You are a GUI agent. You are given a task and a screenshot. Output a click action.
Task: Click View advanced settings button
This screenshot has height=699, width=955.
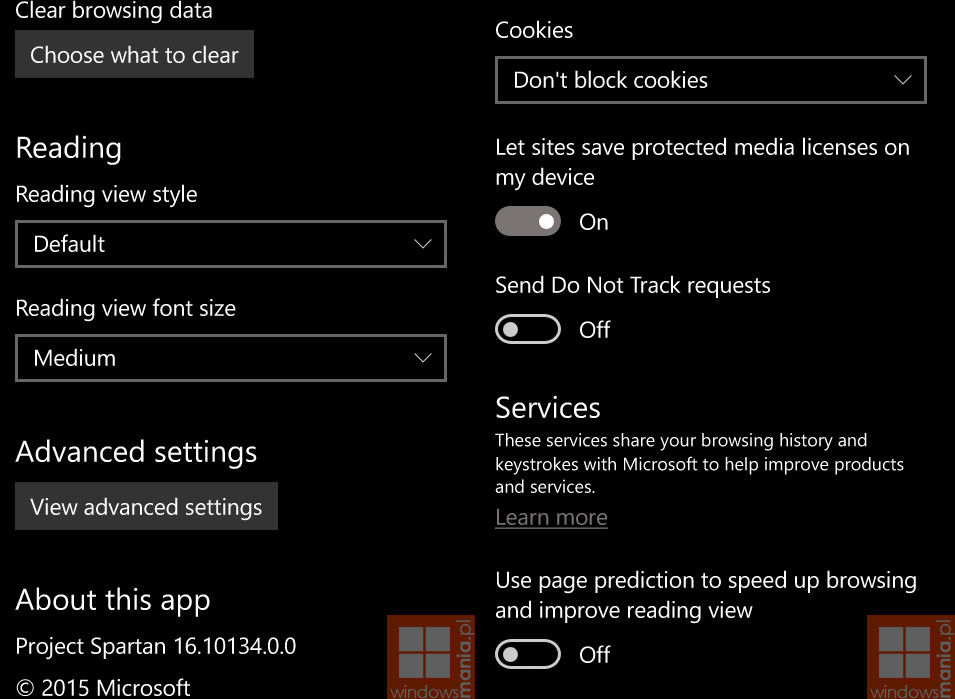(x=146, y=507)
